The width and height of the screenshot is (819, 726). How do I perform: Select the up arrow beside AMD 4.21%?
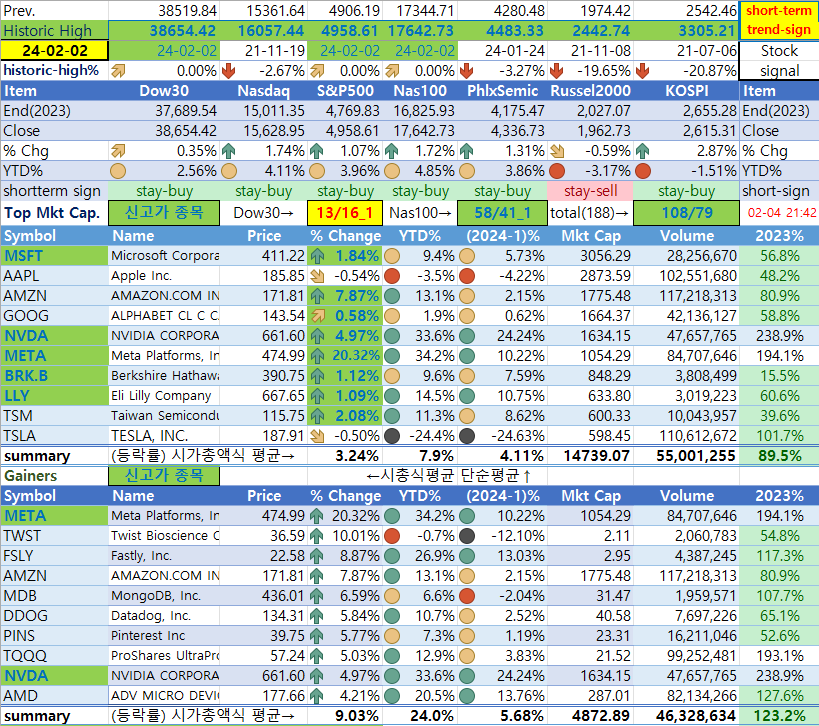pyautogui.click(x=317, y=696)
